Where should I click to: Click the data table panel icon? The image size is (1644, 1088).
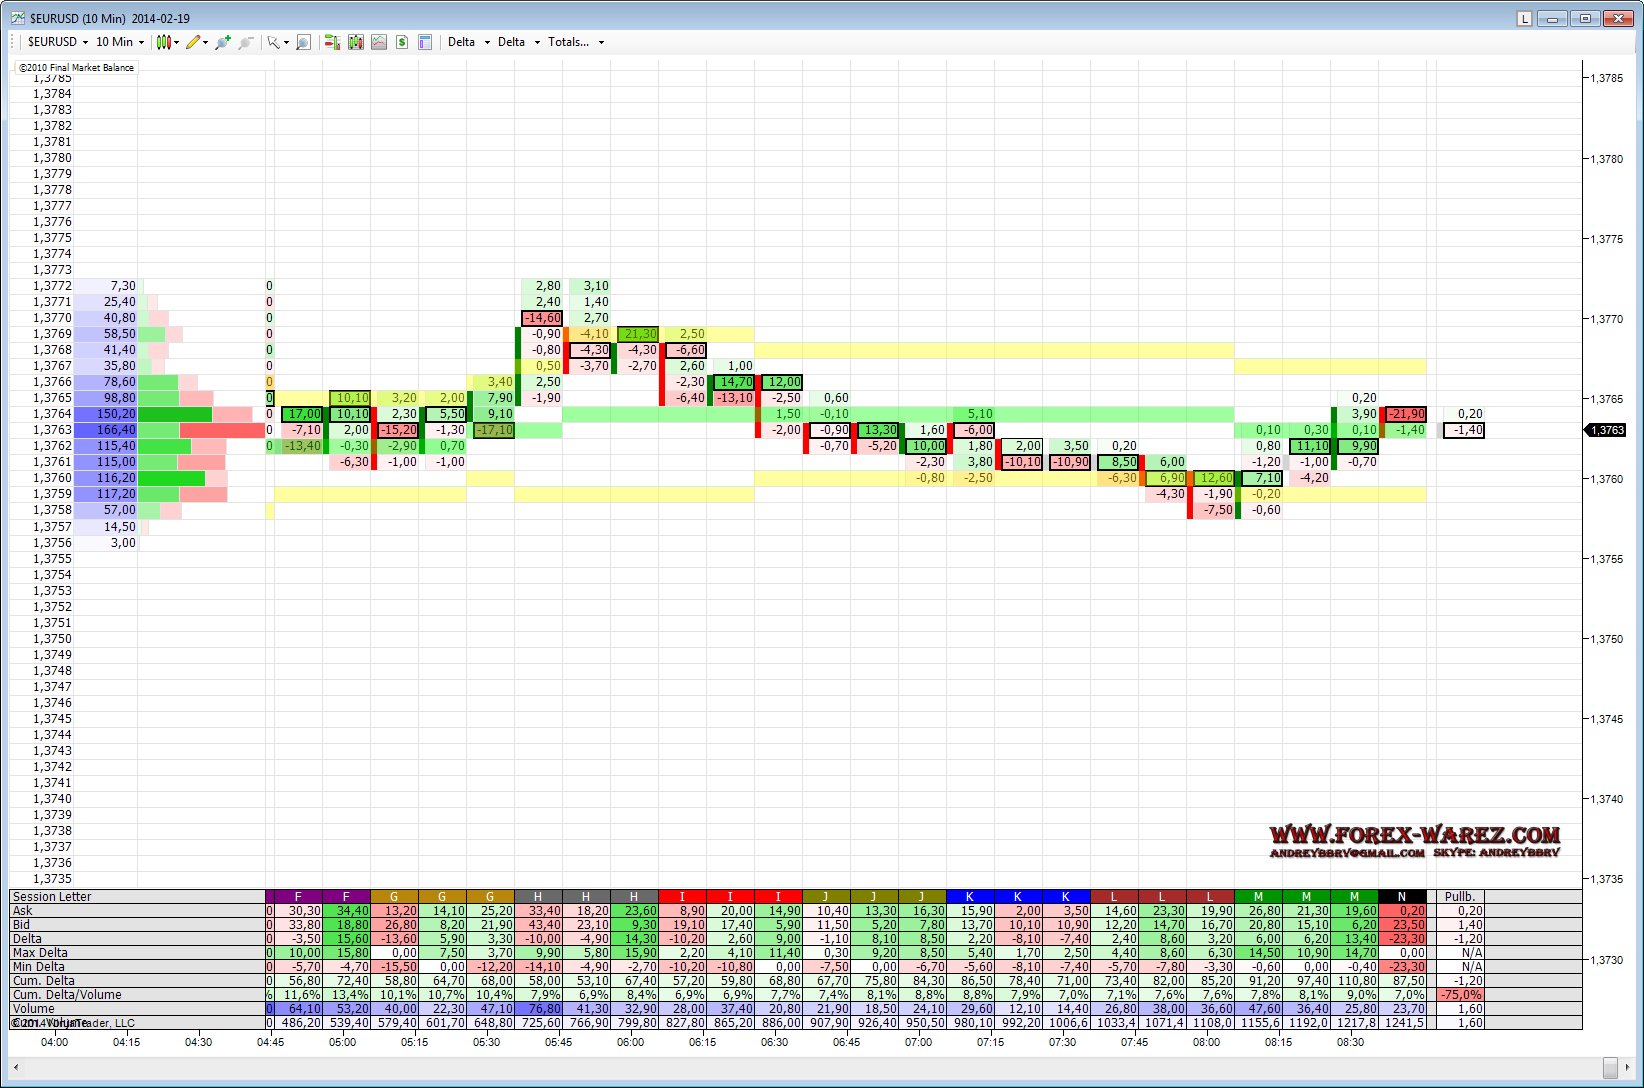(x=425, y=42)
